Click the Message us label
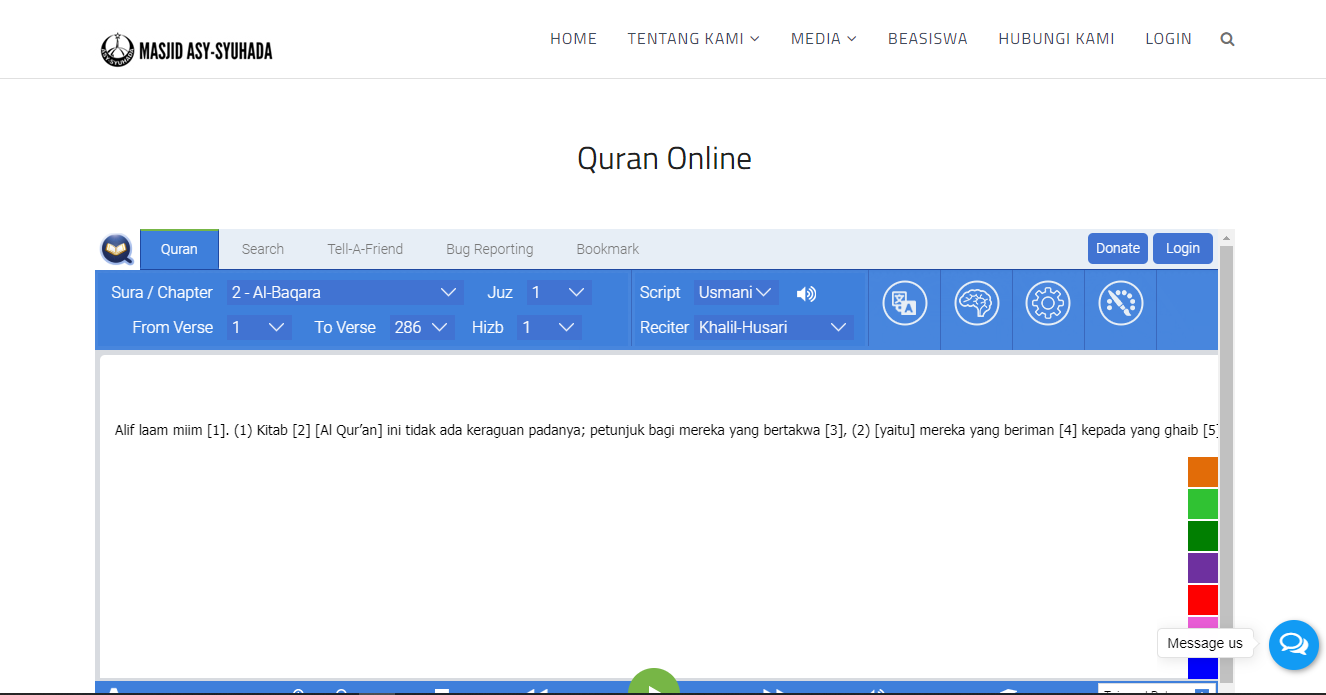Screen dimensions: 1326x695 coord(1205,643)
